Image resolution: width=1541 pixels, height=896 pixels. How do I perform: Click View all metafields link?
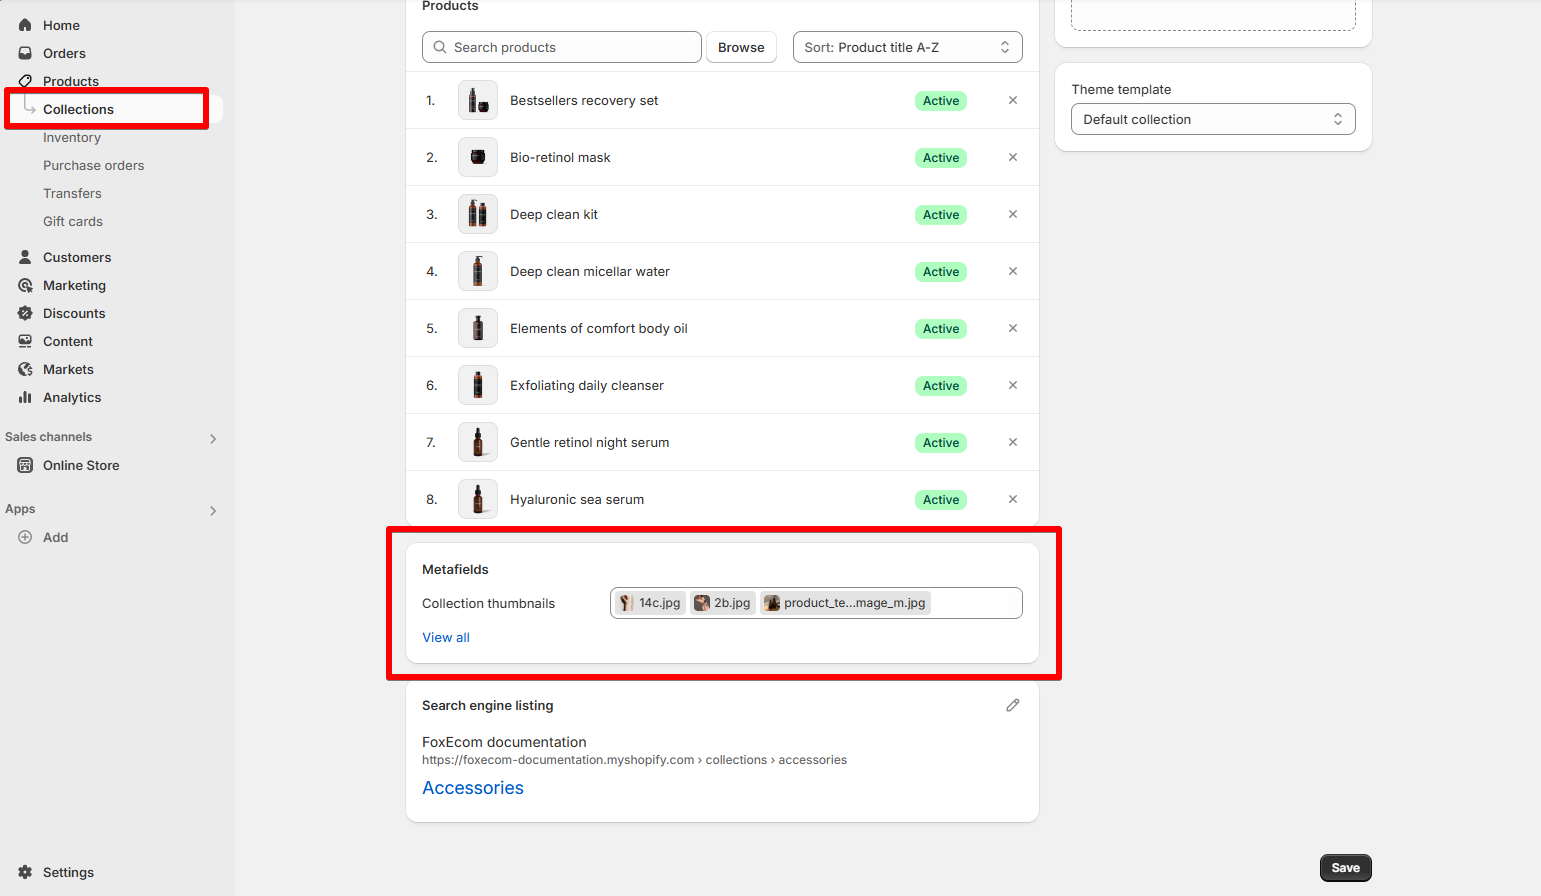click(446, 637)
